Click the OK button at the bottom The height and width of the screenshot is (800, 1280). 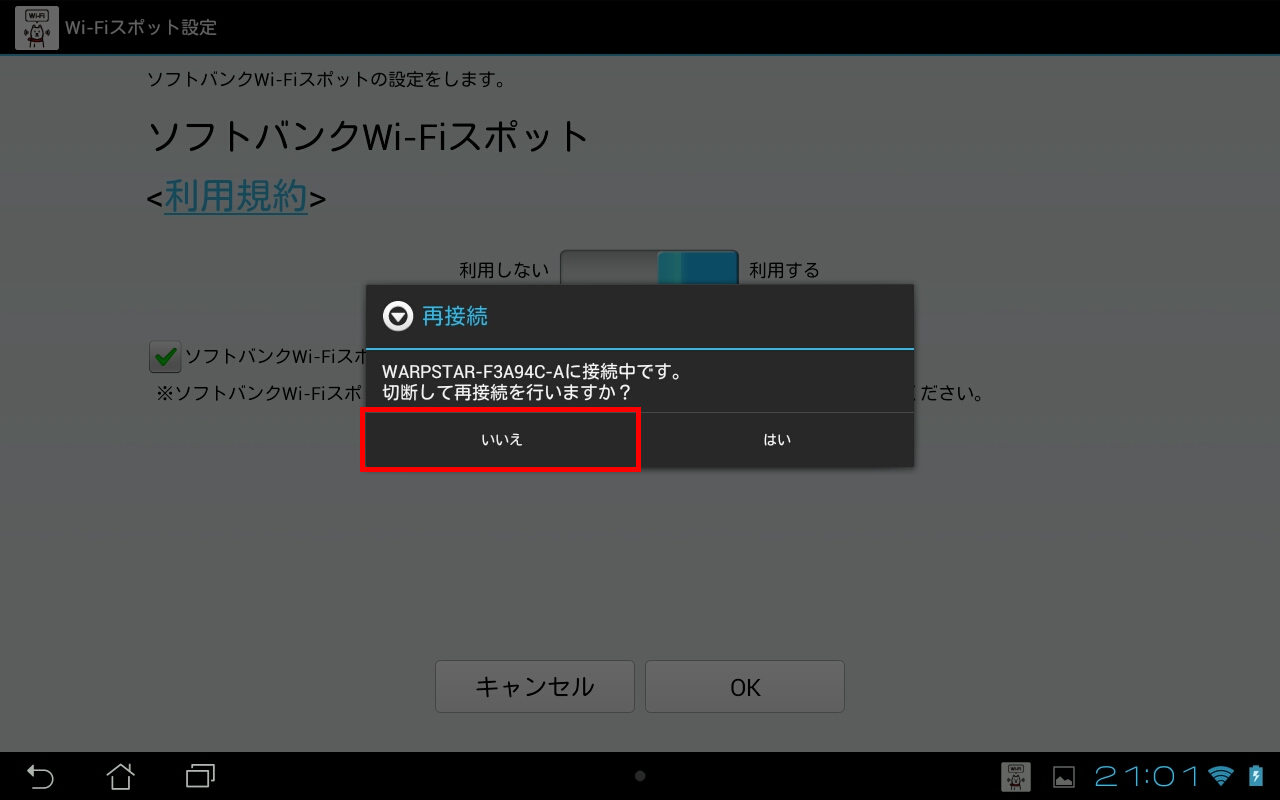click(745, 687)
